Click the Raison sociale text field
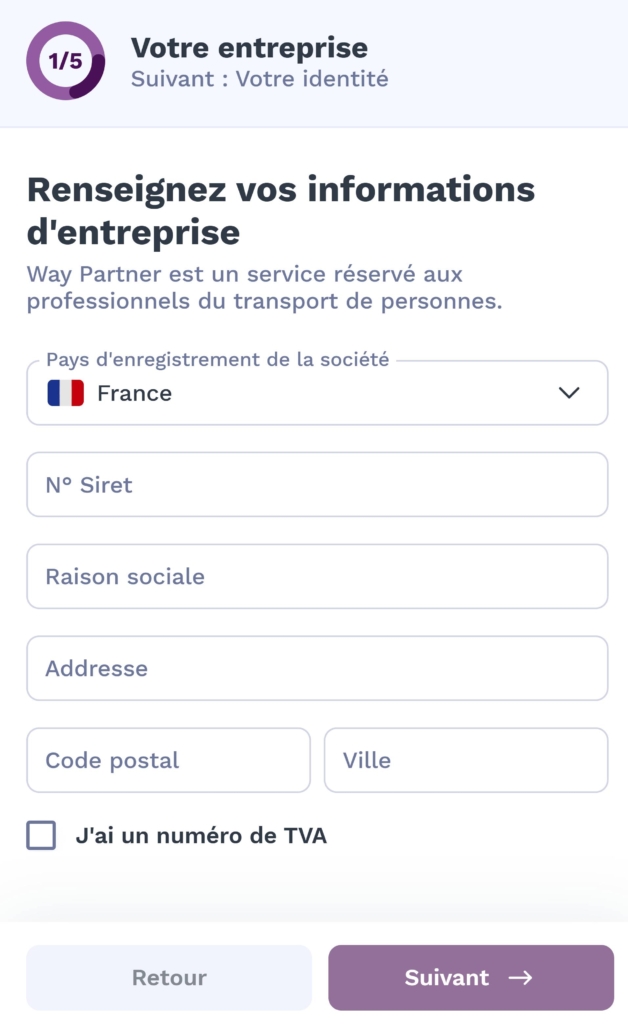The image size is (628, 1024). [x=317, y=577]
